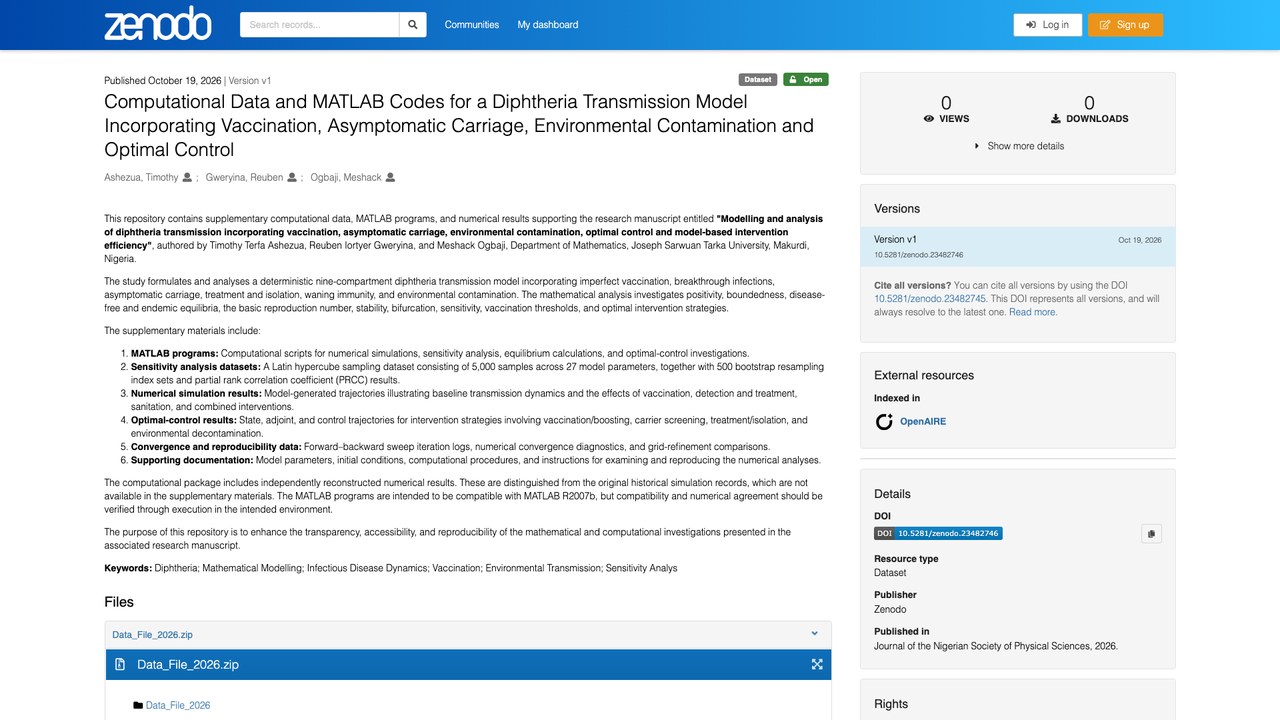Copy the DOI with clipboard icon
Image resolution: width=1280 pixels, height=720 pixels.
pos(1151,534)
